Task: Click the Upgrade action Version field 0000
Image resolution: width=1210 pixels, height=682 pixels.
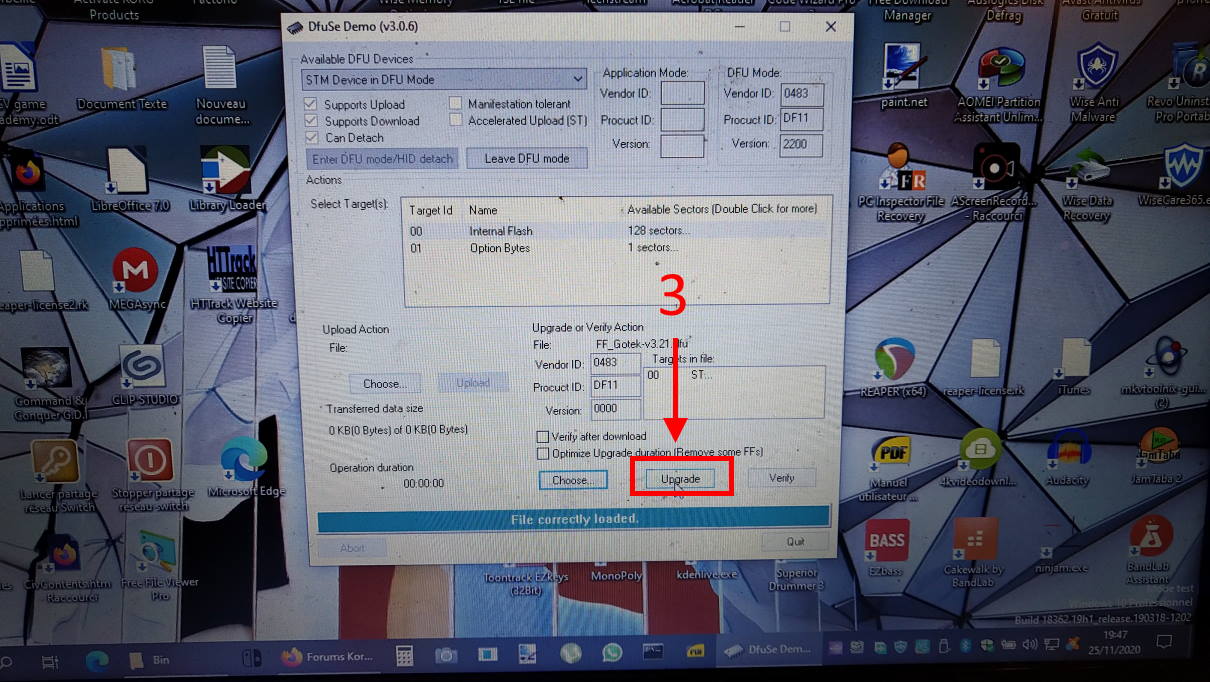Action: pos(615,410)
